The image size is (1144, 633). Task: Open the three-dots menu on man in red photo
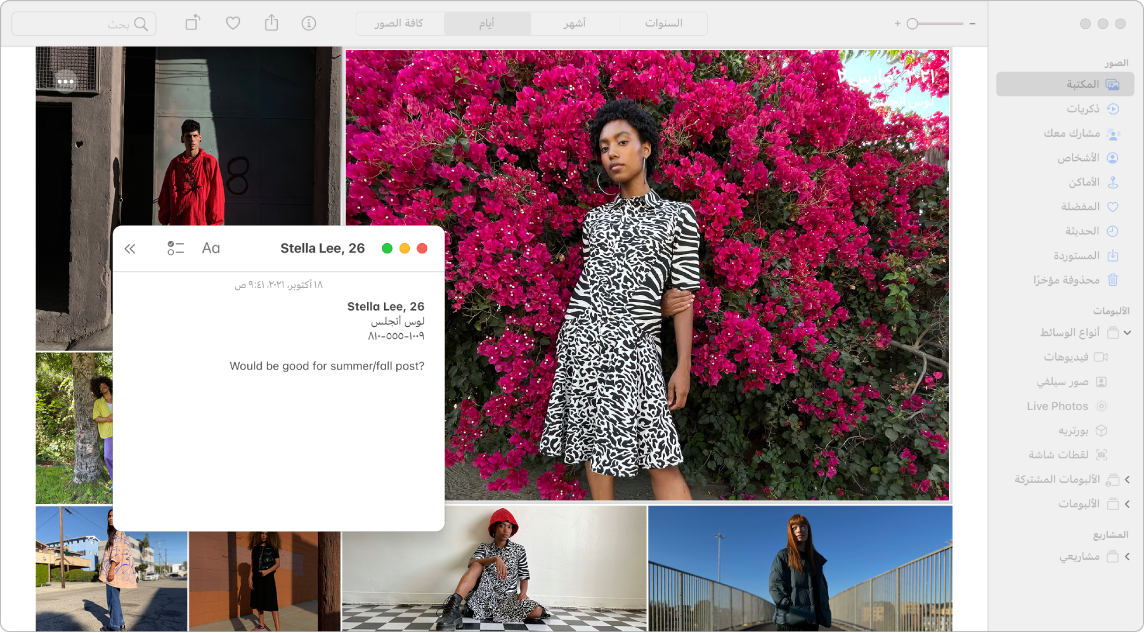pyautogui.click(x=66, y=82)
